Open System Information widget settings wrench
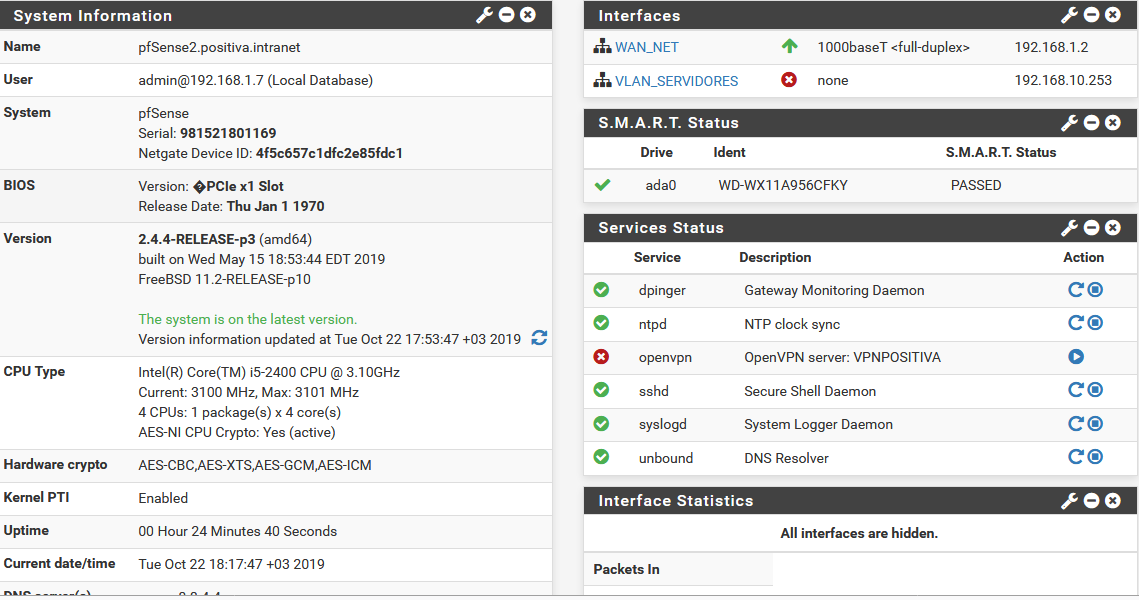This screenshot has width=1139, height=600. 485,15
